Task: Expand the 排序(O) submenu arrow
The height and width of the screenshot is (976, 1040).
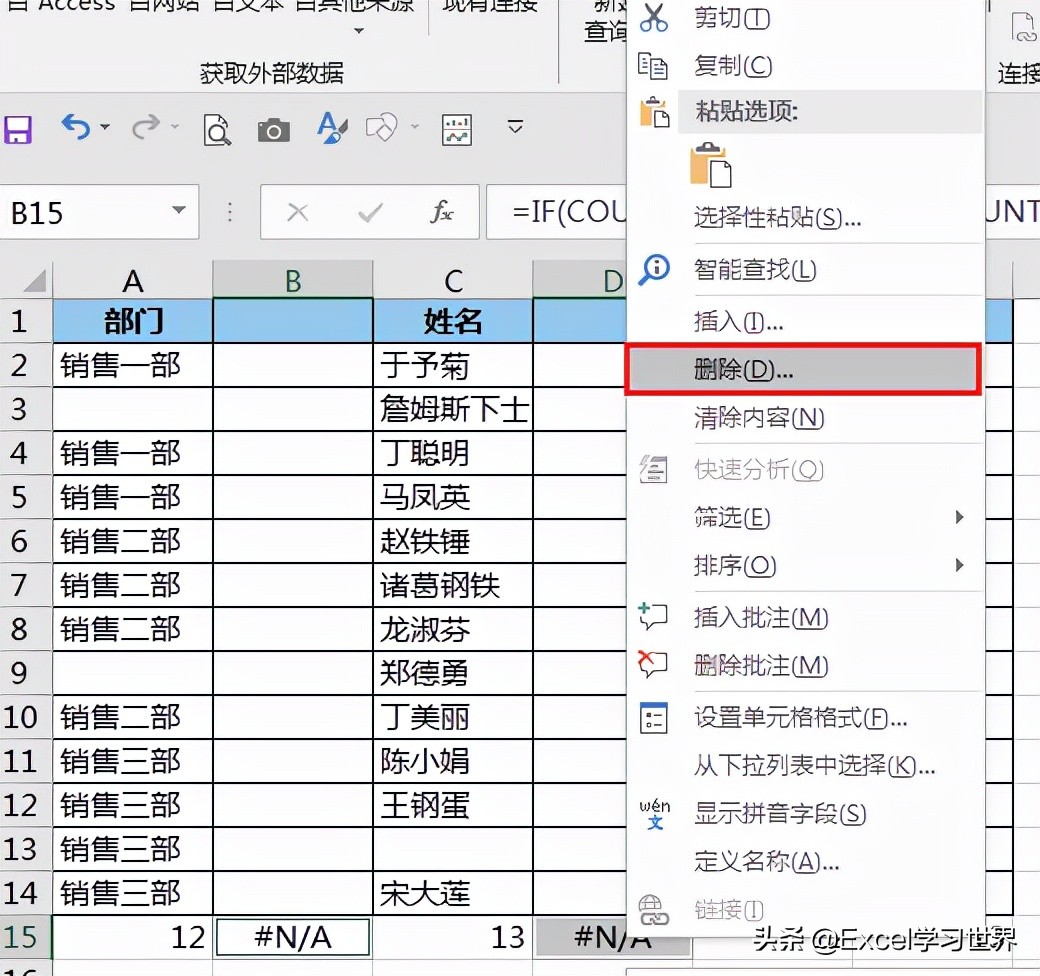Action: (959, 565)
